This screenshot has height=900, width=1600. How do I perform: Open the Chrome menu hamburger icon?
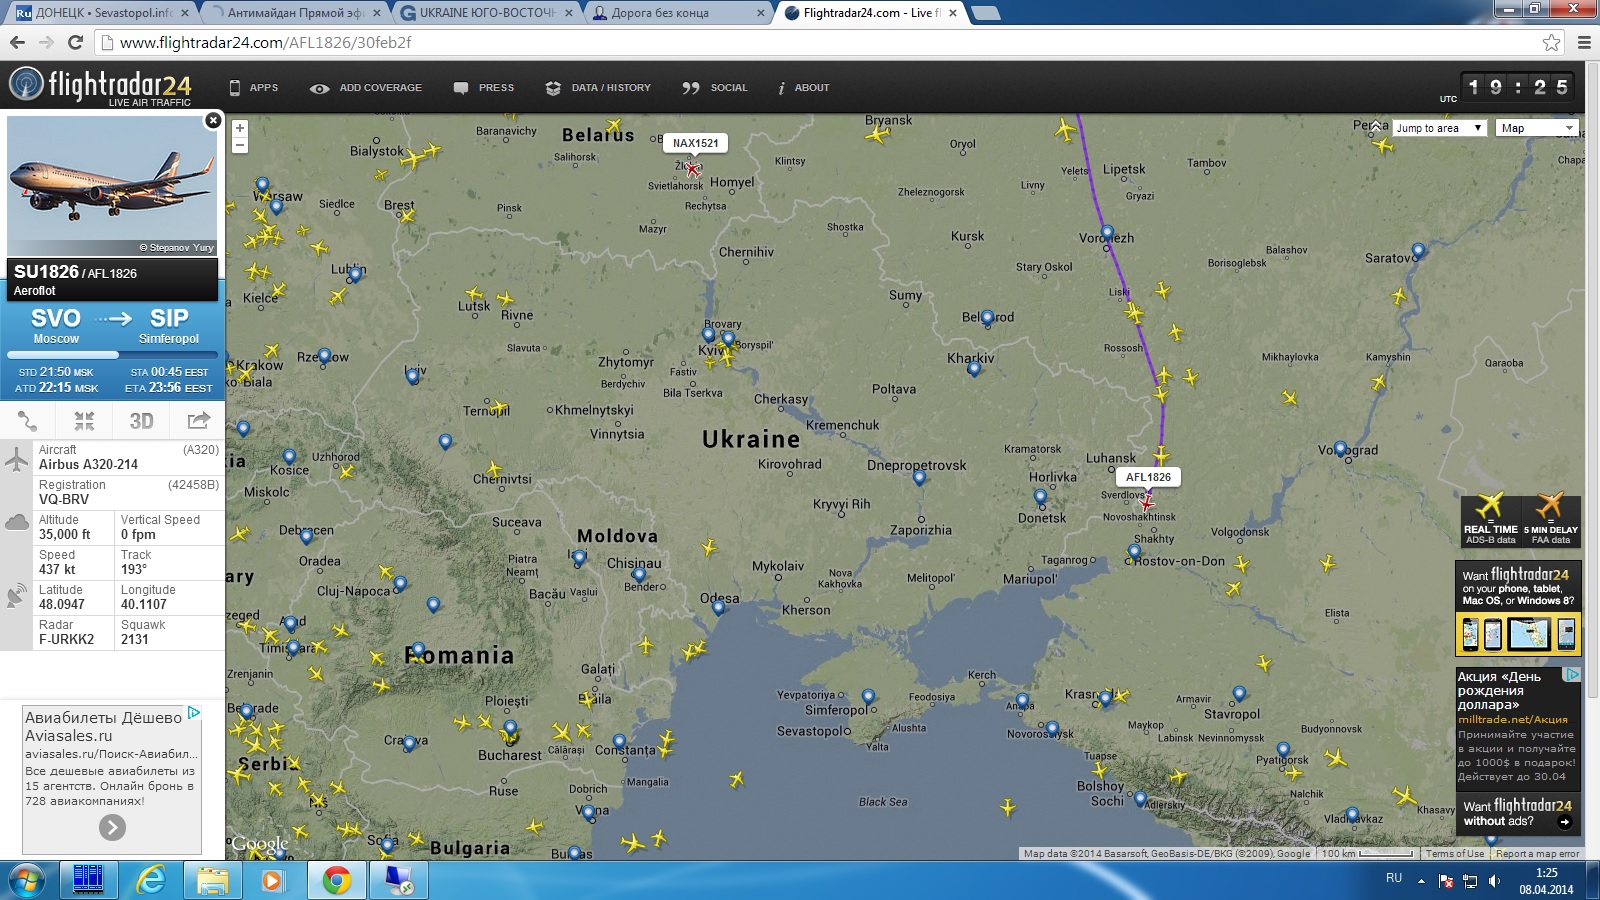pos(1584,42)
